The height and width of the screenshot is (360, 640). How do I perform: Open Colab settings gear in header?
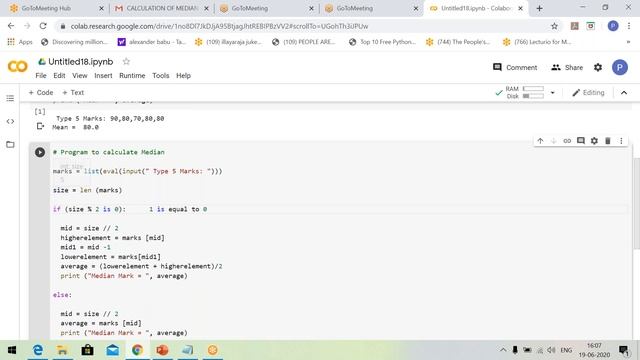[598, 67]
